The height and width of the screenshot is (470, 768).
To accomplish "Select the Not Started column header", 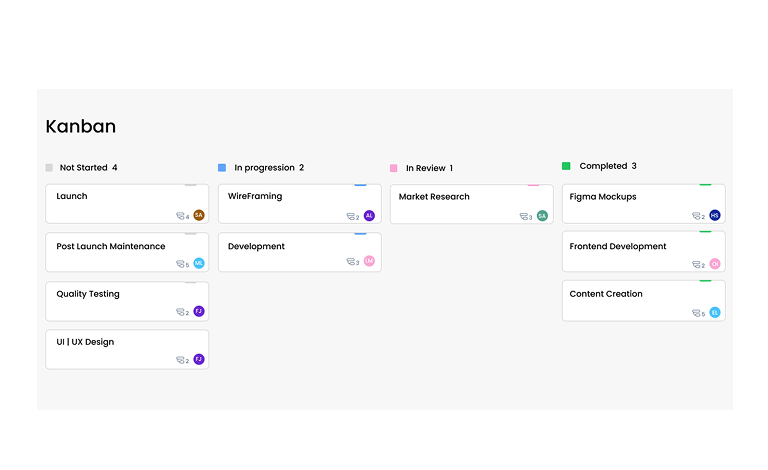I will point(89,168).
